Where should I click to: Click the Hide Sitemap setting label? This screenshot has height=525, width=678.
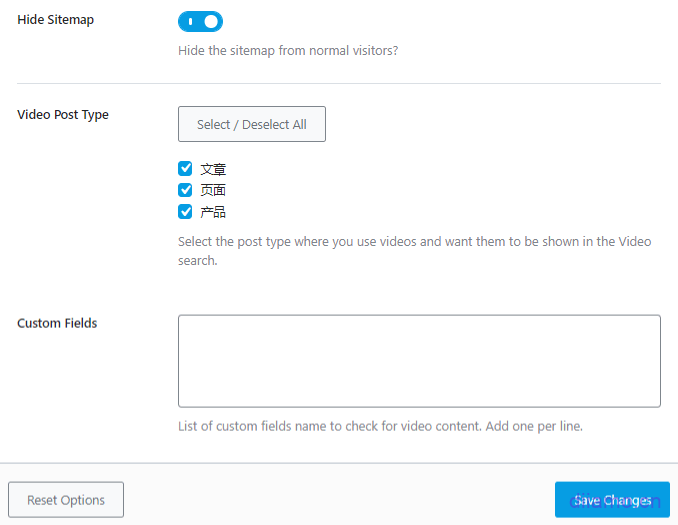tap(56, 20)
